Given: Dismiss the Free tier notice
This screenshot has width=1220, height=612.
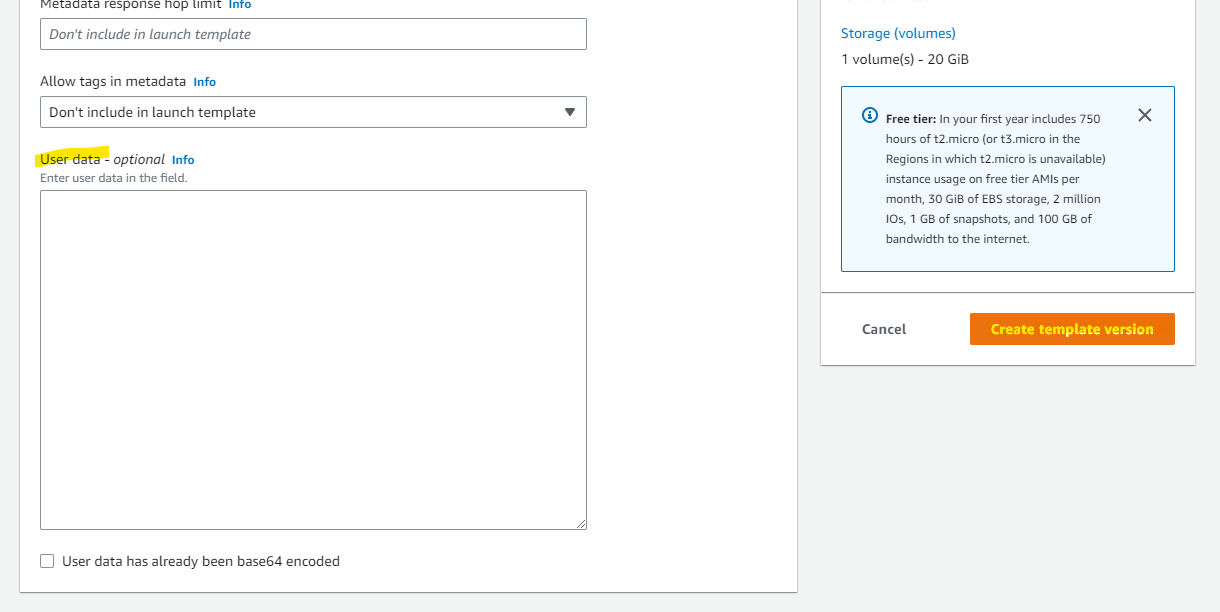Looking at the screenshot, I should [x=1145, y=115].
